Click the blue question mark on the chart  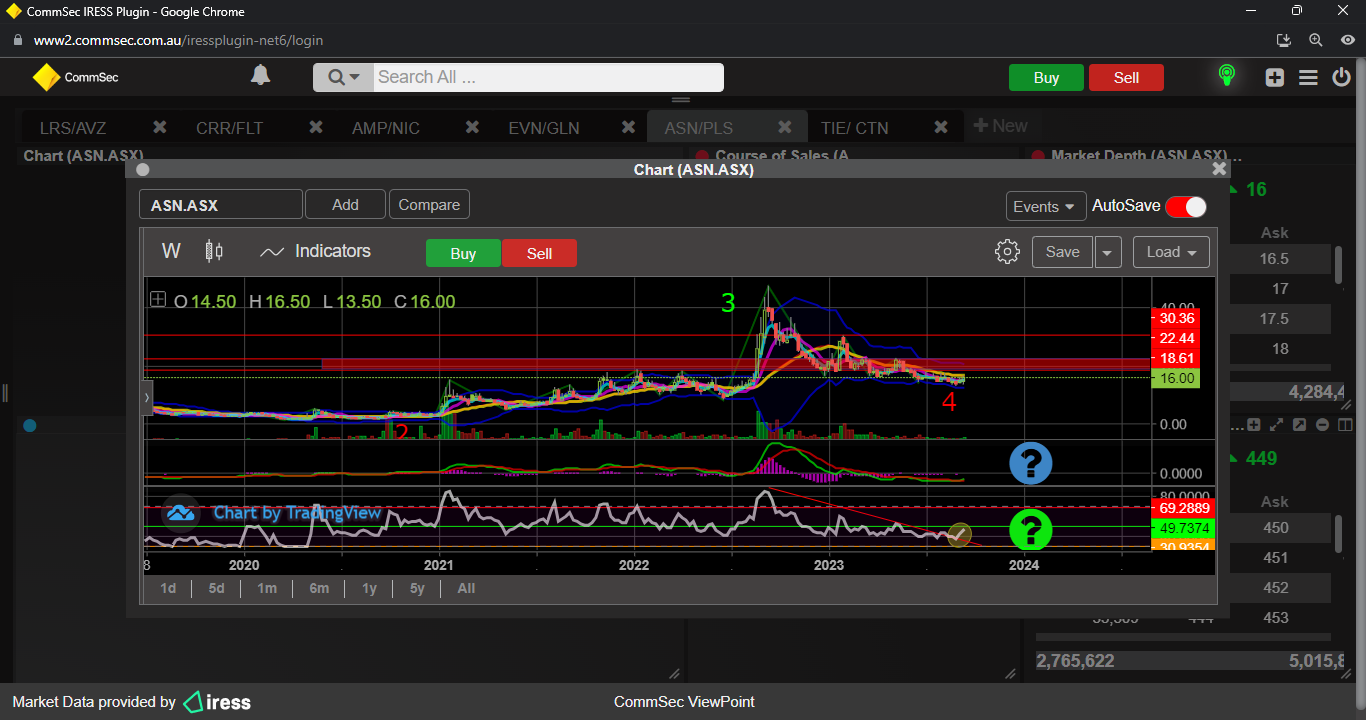tap(1030, 464)
